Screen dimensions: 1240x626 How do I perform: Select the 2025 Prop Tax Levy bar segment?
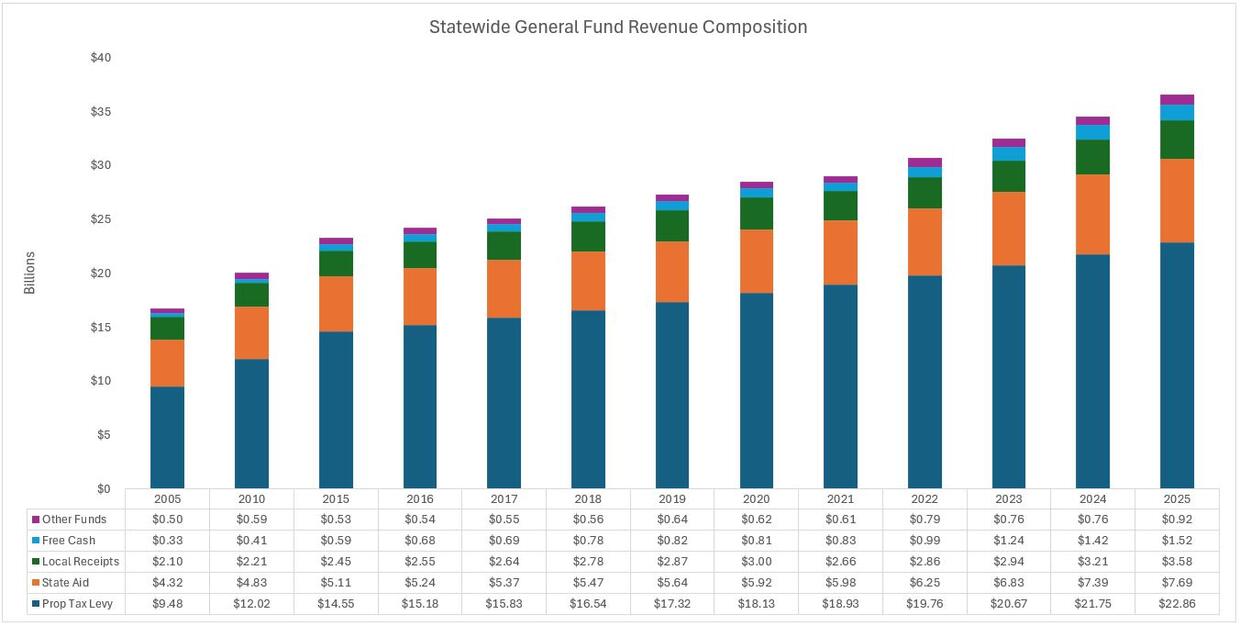(x=1177, y=365)
